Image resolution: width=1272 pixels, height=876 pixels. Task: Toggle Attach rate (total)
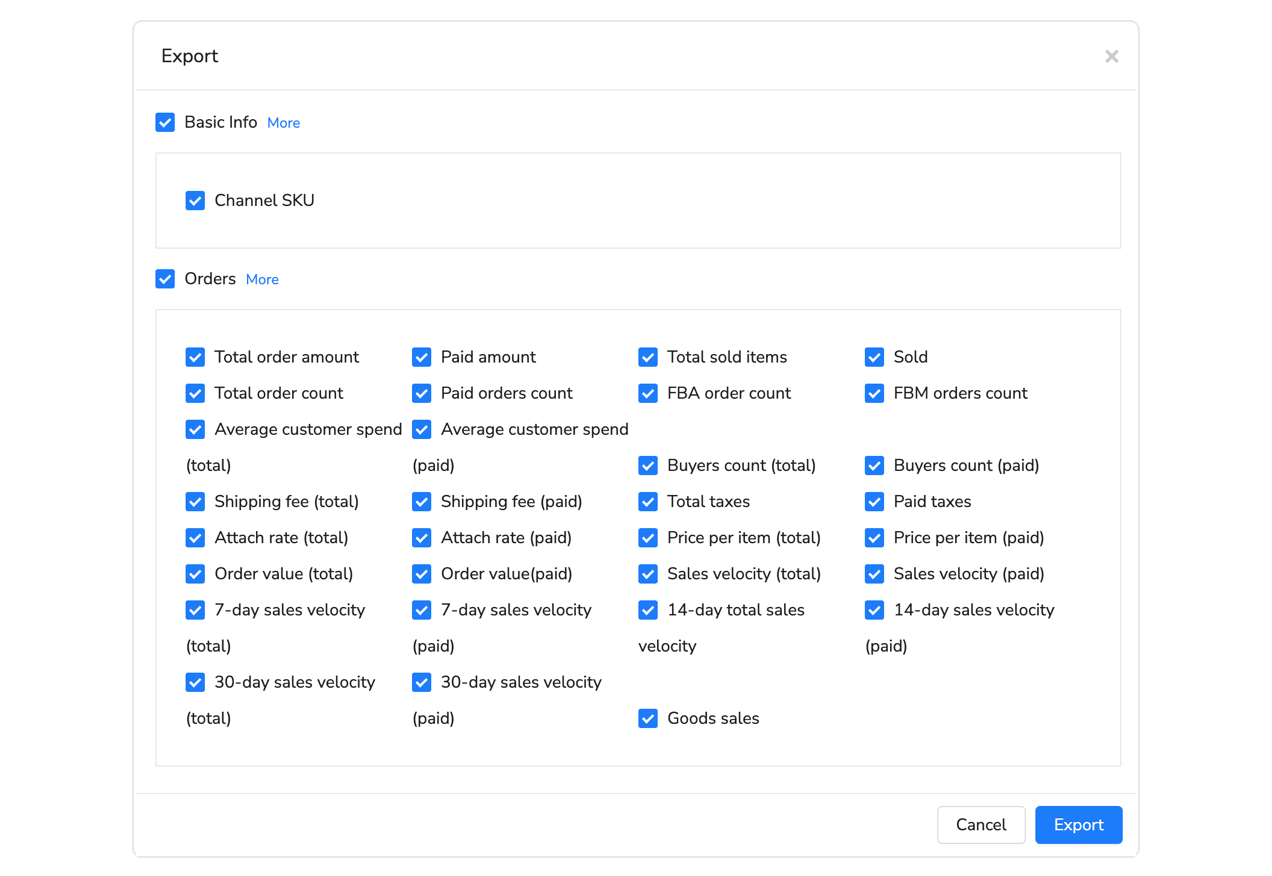coord(195,537)
